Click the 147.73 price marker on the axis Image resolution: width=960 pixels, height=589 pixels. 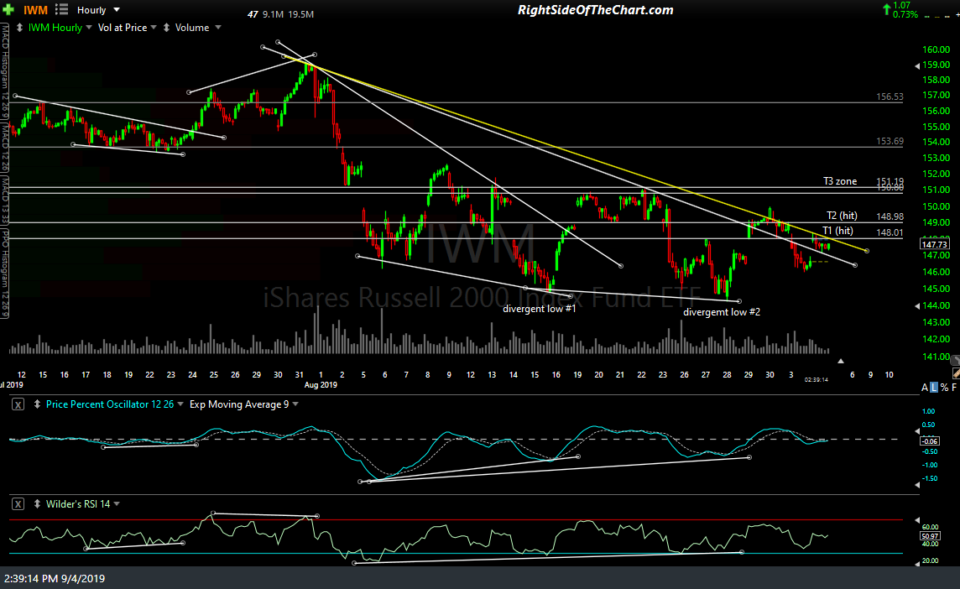934,243
